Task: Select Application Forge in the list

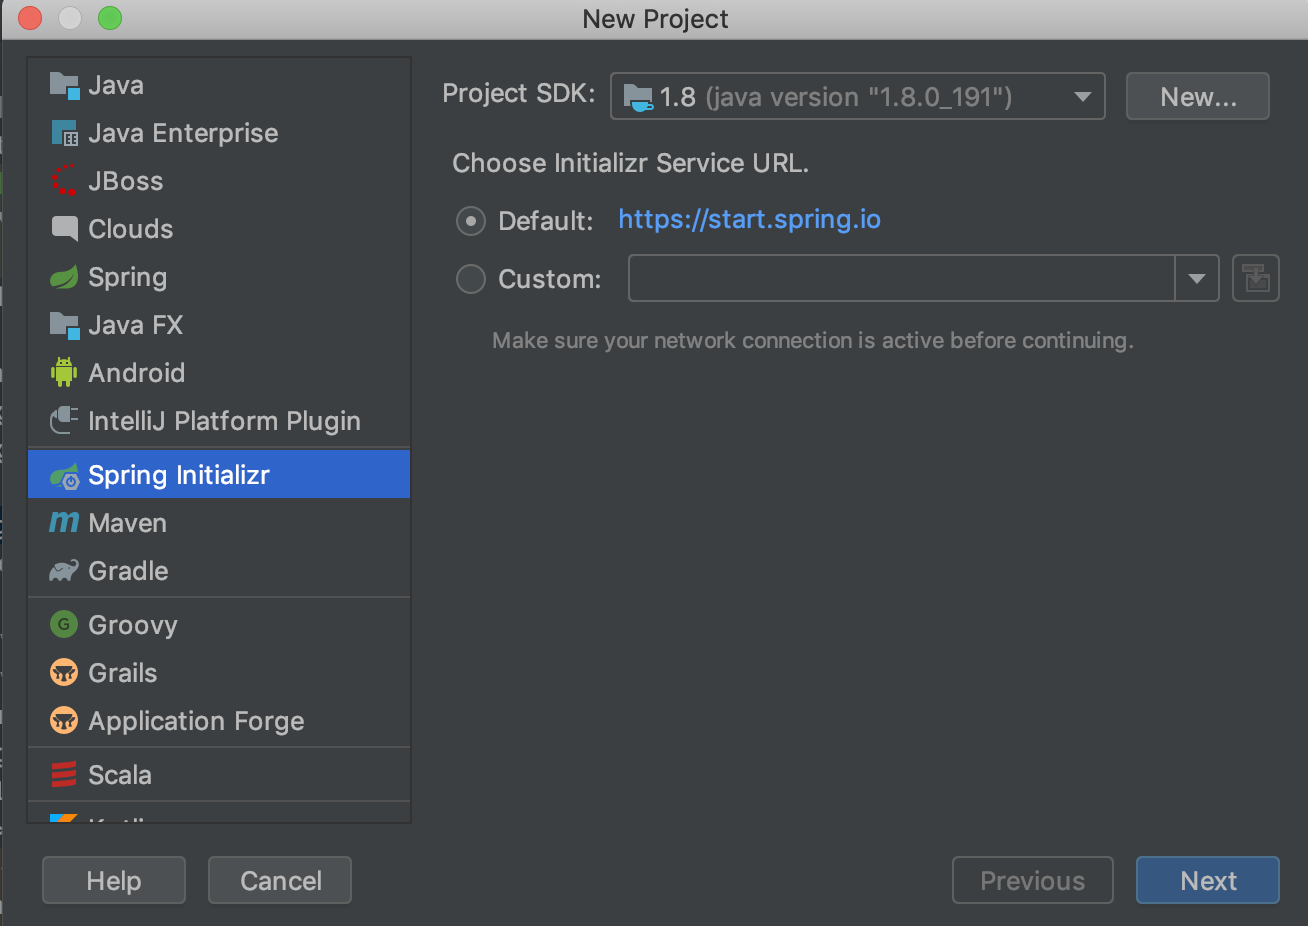Action: 219,721
